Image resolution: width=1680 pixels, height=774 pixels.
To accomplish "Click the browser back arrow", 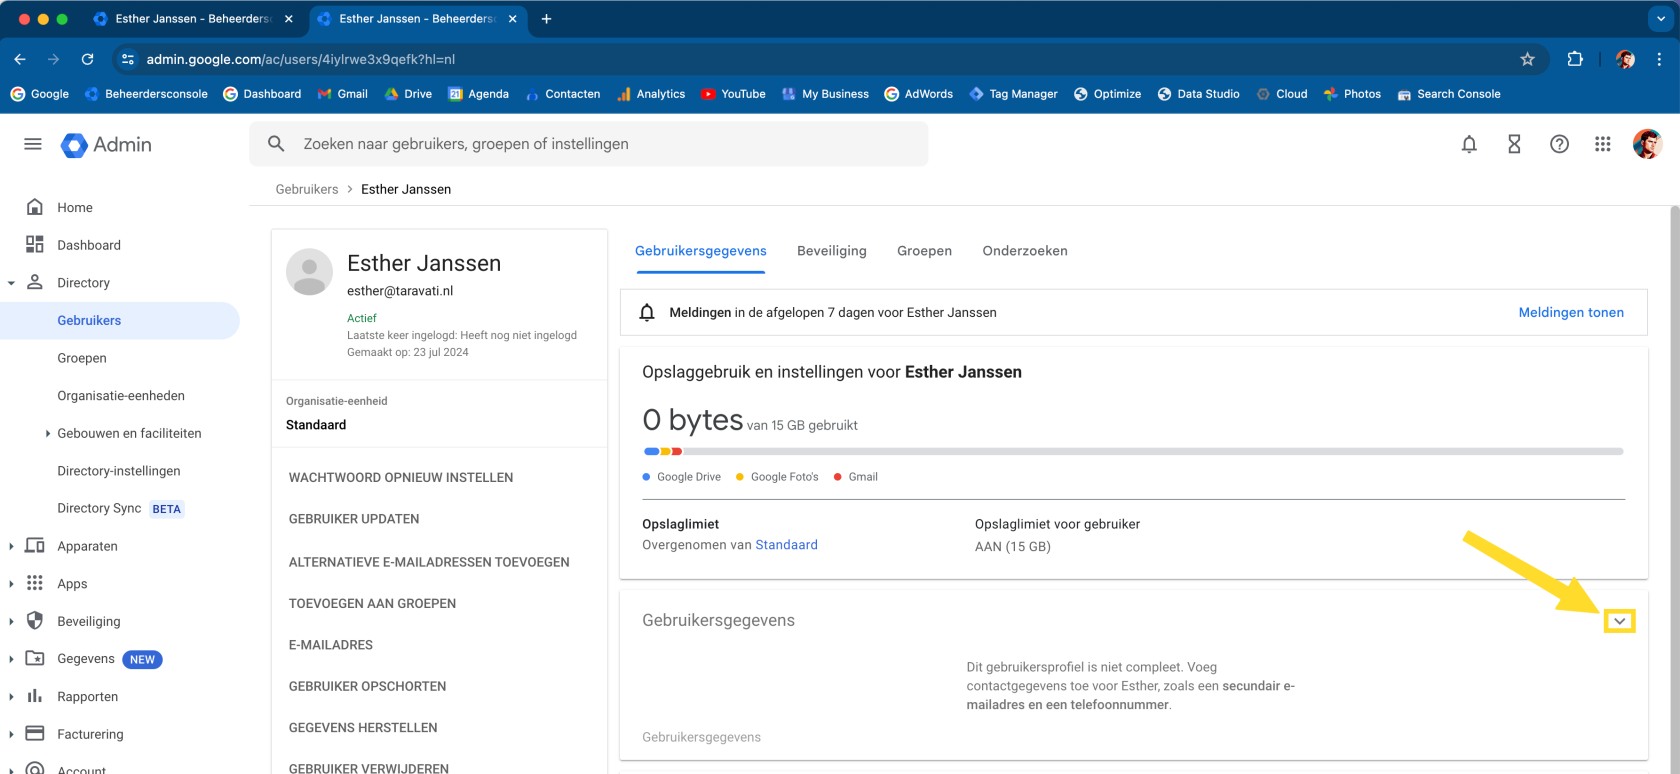I will point(20,59).
